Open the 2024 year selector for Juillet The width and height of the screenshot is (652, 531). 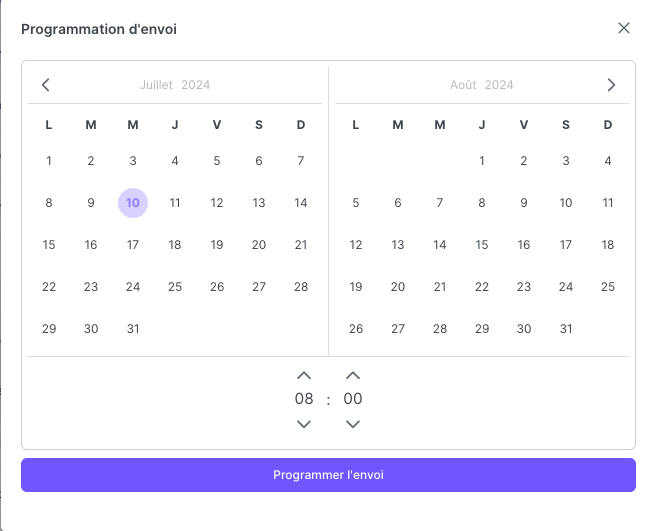pos(195,85)
